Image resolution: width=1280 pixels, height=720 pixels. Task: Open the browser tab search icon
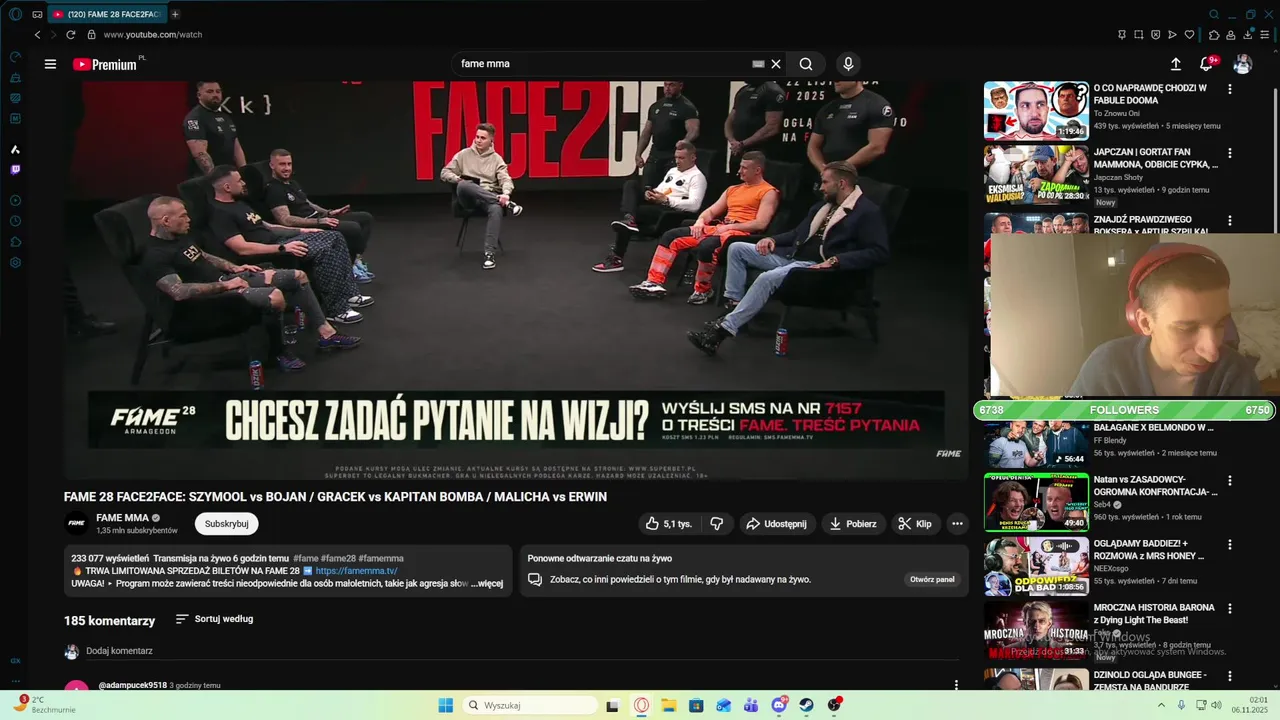tap(1214, 14)
